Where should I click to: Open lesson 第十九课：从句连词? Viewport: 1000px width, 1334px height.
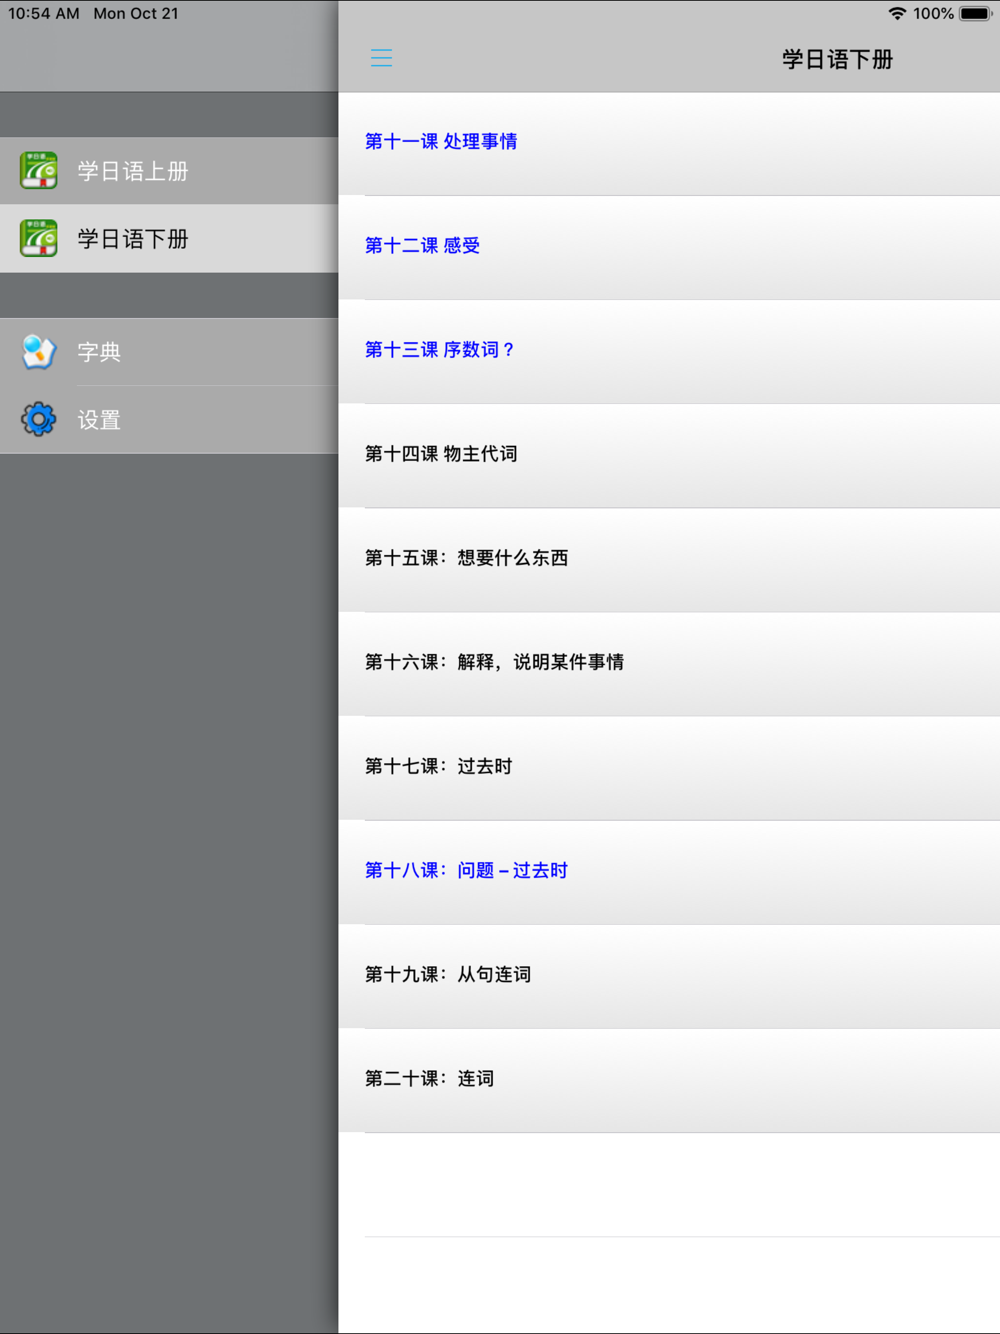coord(669,975)
